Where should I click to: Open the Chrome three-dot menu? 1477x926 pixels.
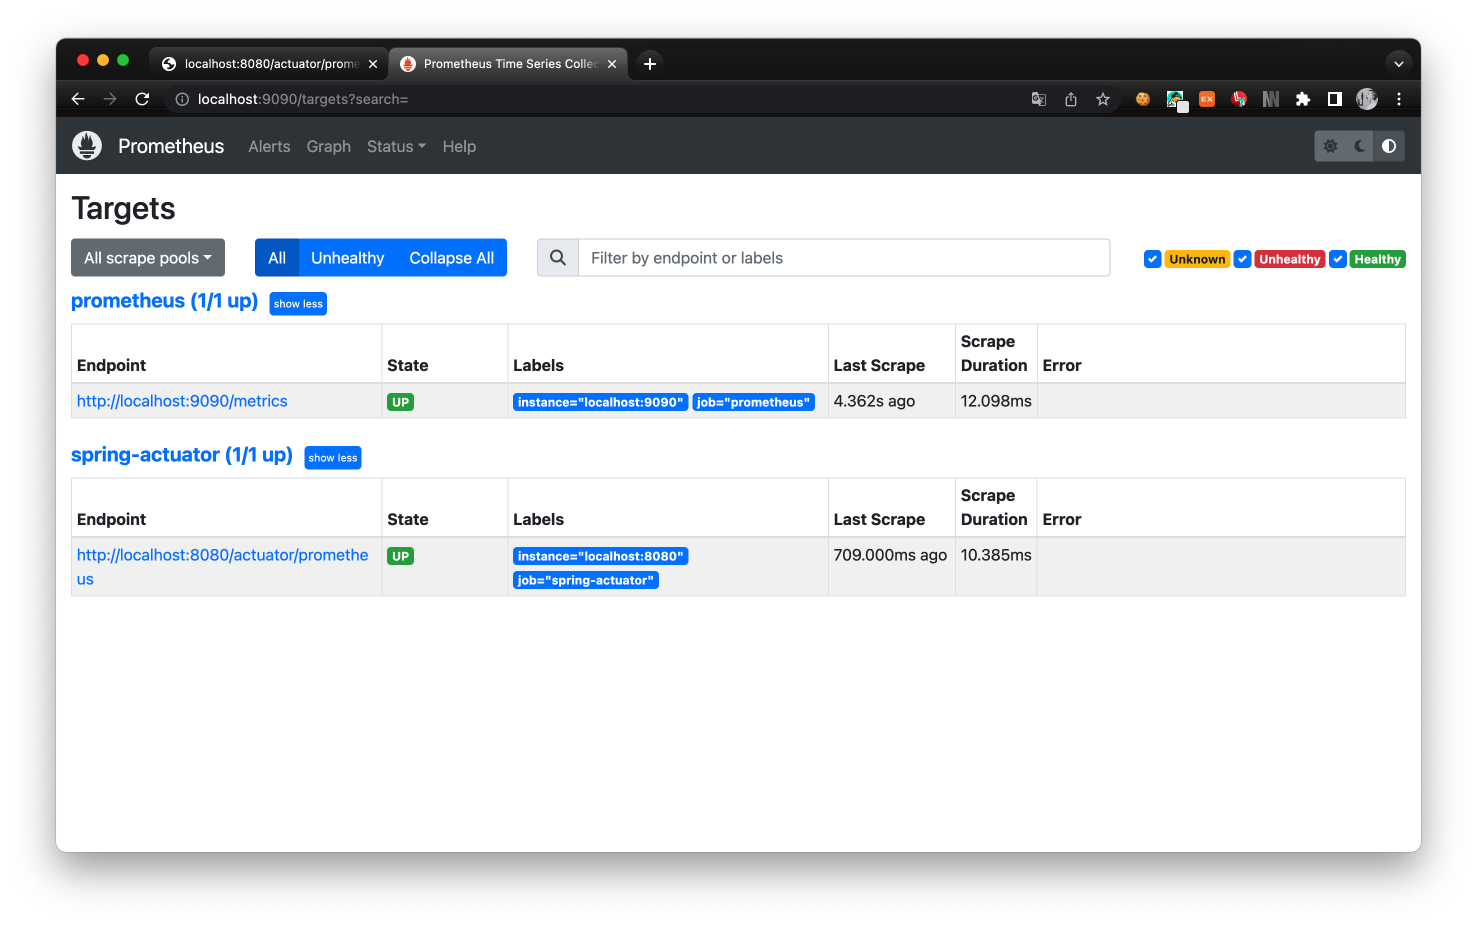[x=1399, y=99]
